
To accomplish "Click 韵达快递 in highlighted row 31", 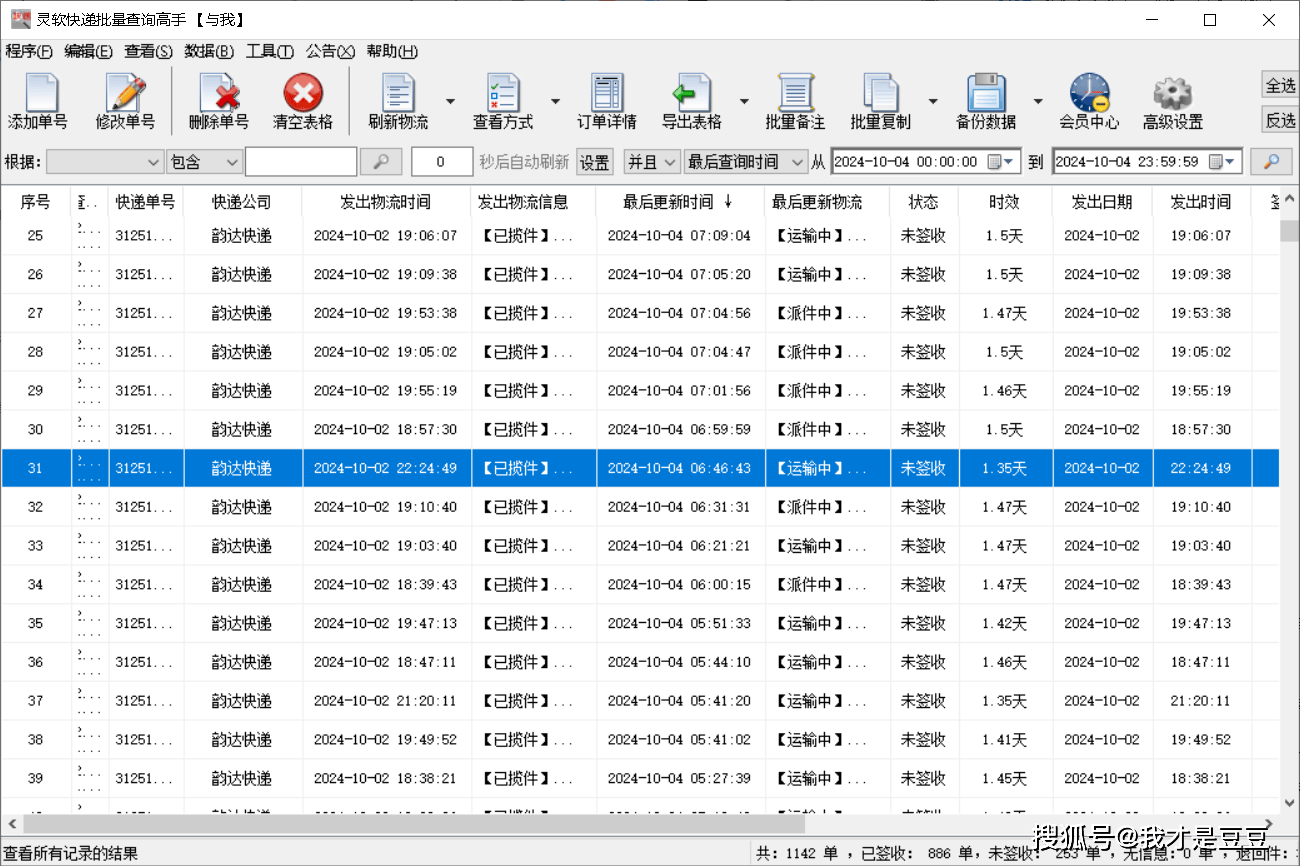I will tap(242, 468).
